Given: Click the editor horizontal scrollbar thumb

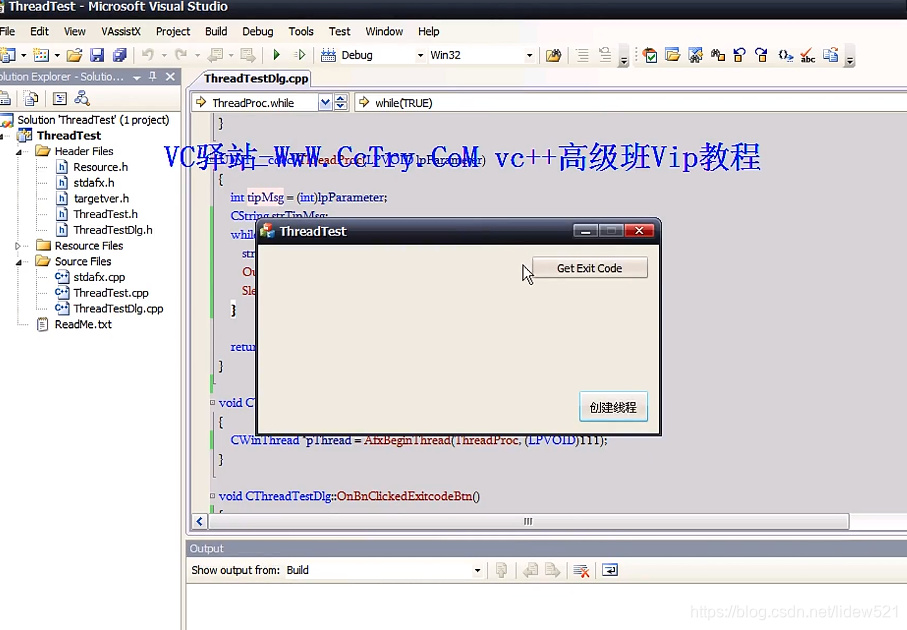Looking at the screenshot, I should 528,521.
